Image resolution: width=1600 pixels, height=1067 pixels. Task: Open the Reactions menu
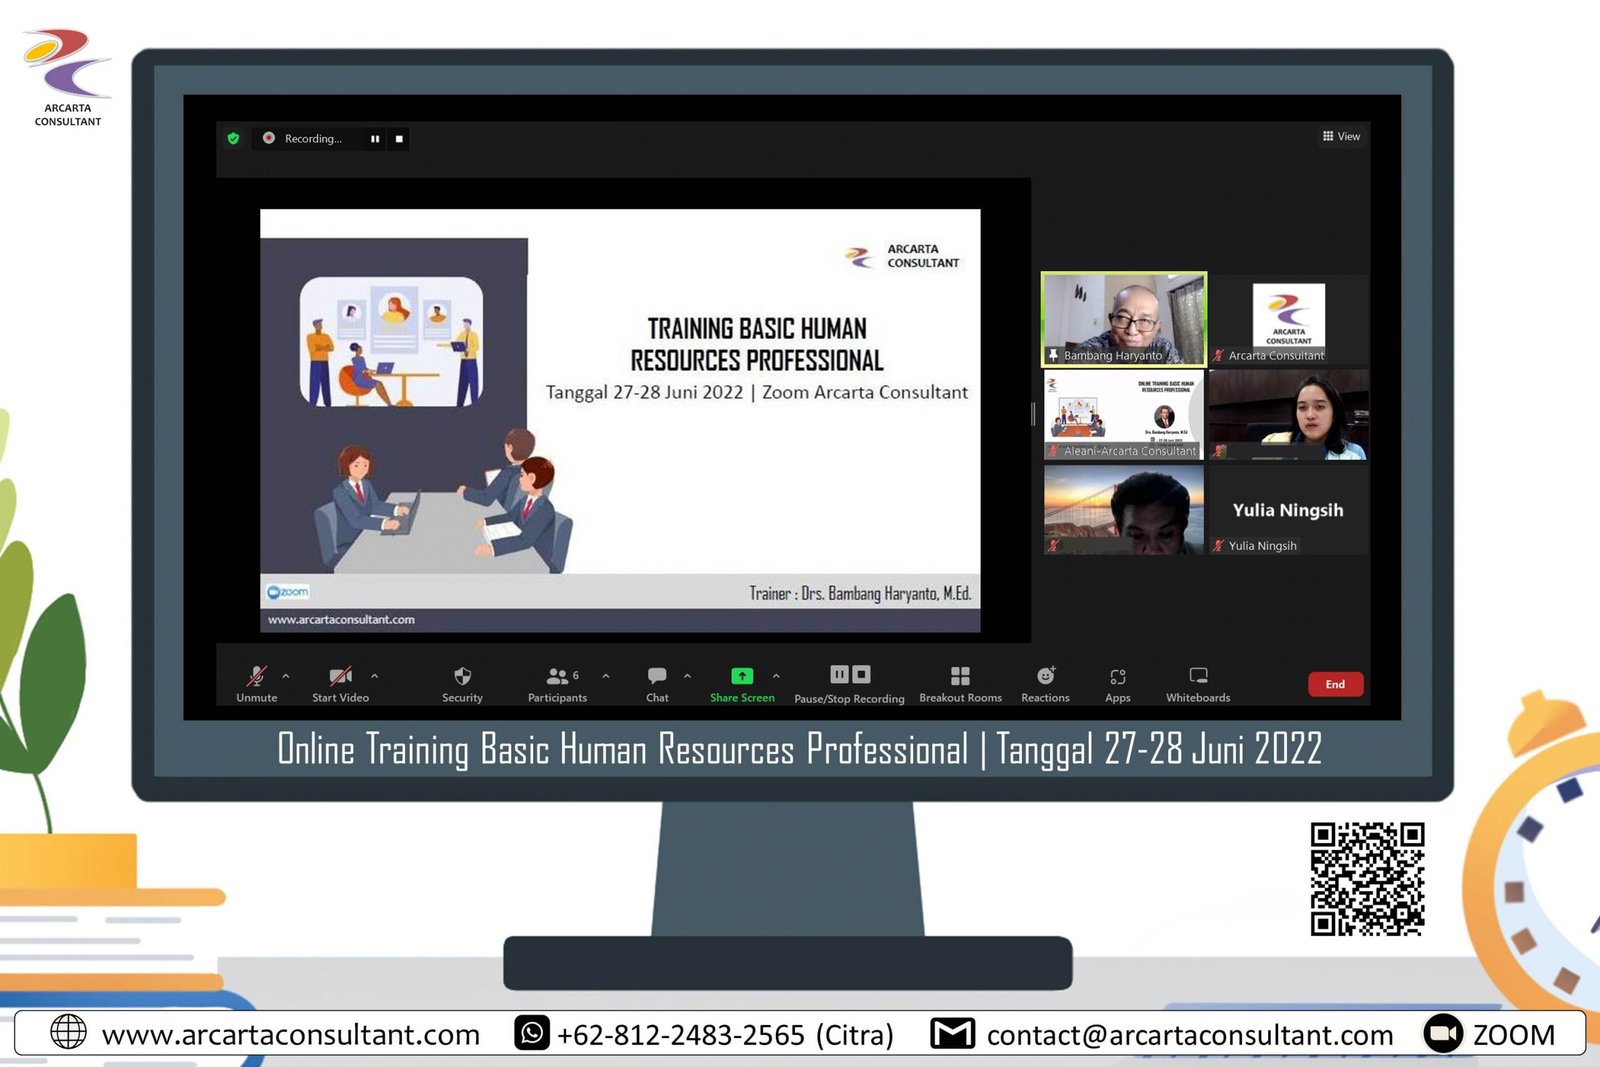point(1045,677)
